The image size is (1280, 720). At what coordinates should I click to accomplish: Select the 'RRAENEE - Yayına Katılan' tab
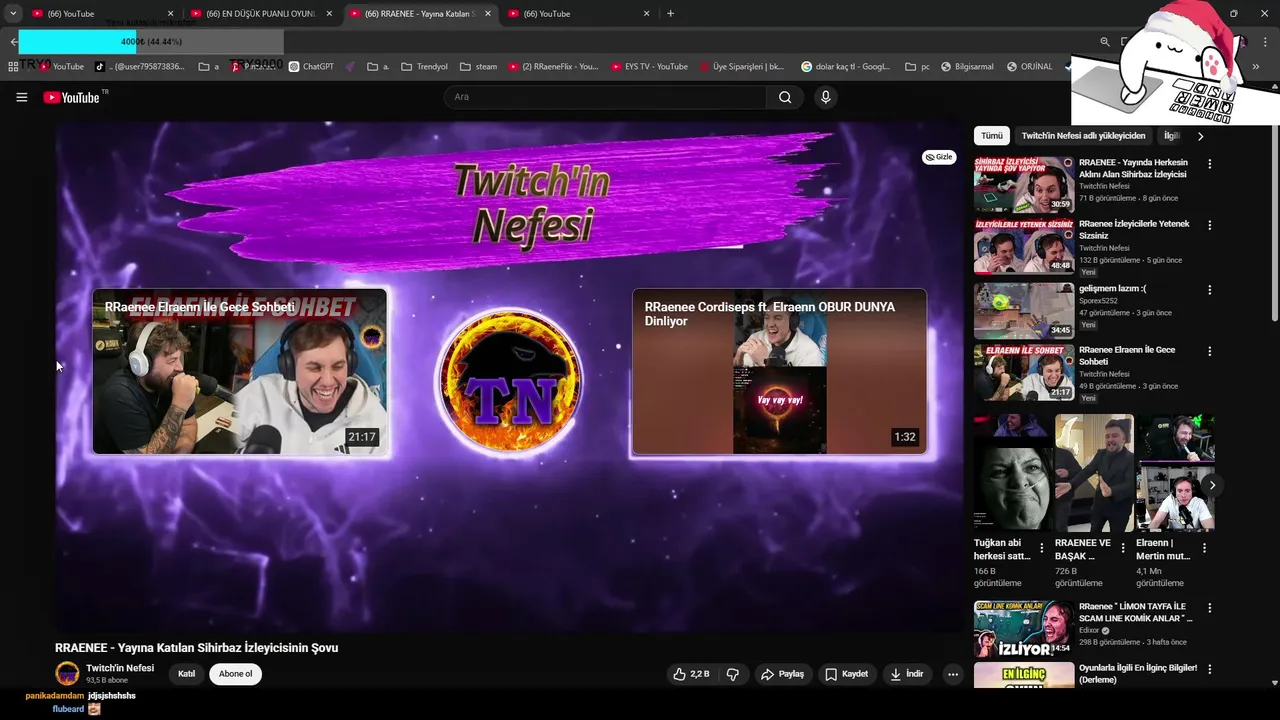pos(419,14)
